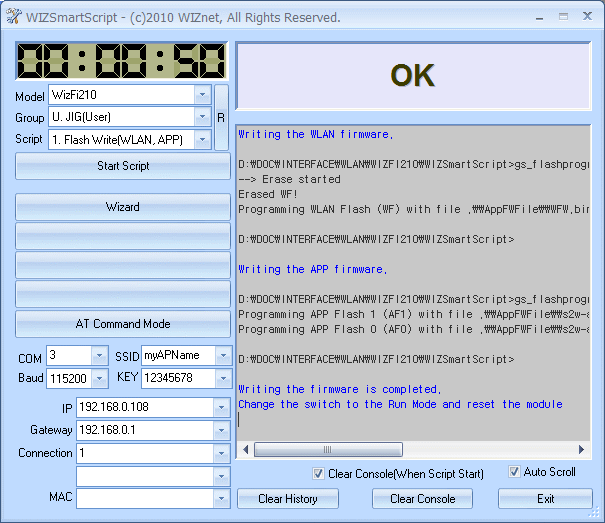Screen dimensions: 605x523
Task: Expand the Baud rate dropdown arrow
Action: 100,378
